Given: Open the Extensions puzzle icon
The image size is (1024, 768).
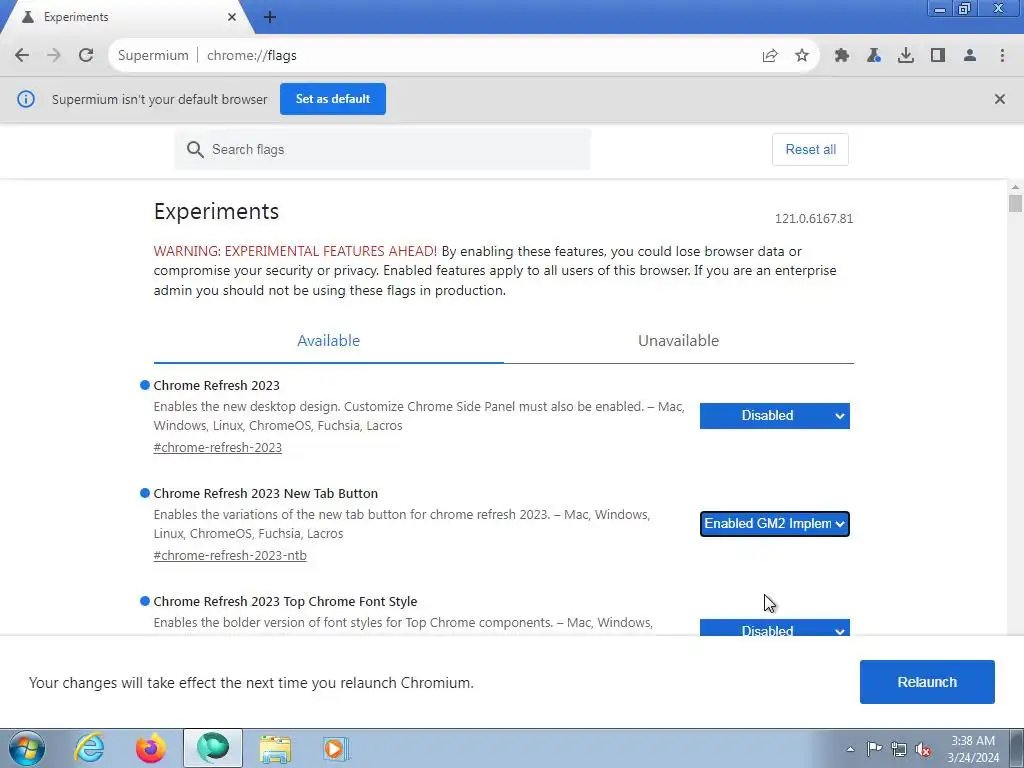Looking at the screenshot, I should [x=842, y=56].
